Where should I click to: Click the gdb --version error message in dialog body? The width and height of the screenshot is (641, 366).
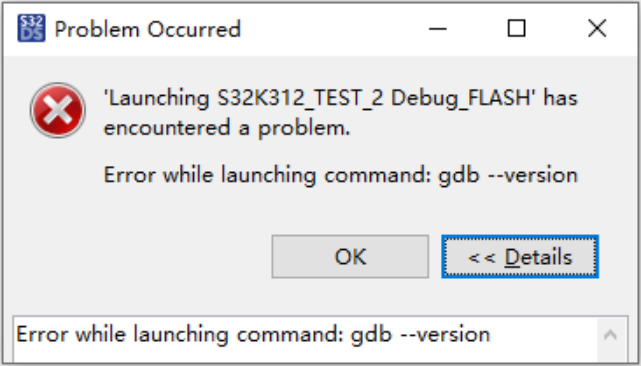coord(341,175)
